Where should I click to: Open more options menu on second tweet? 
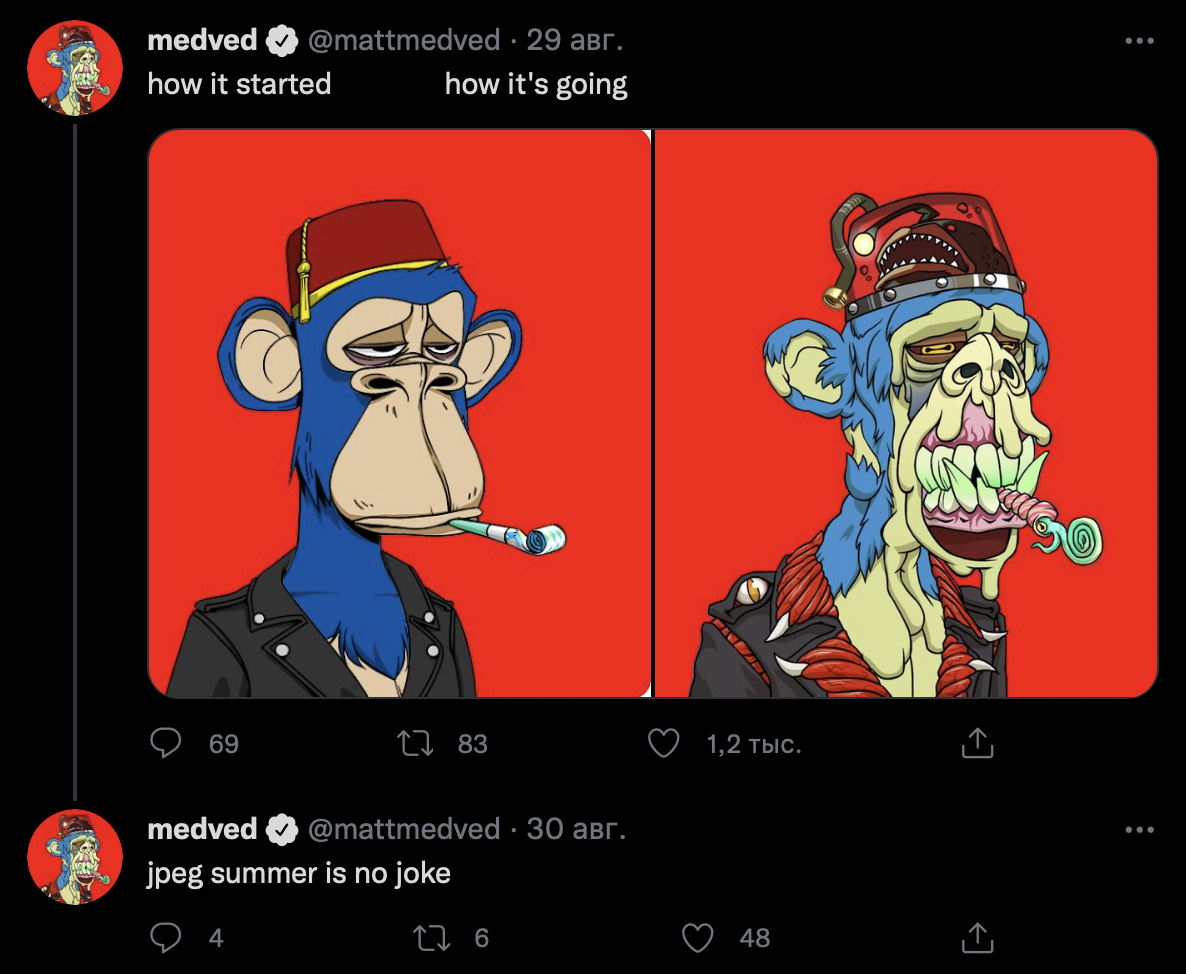(1139, 830)
